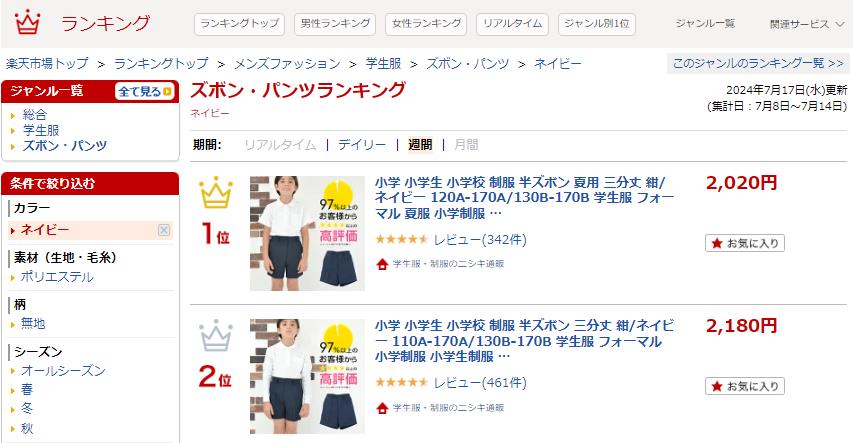Open shop house icon for first product

pos(382,264)
